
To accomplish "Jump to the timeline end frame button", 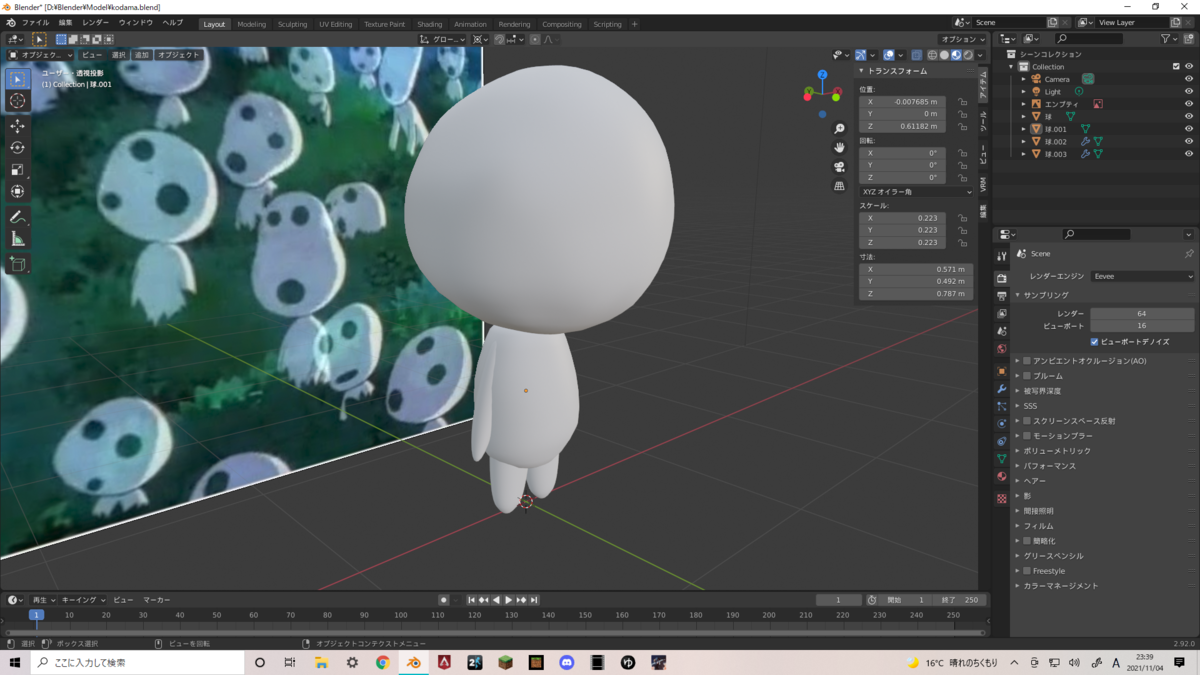I will click(534, 600).
